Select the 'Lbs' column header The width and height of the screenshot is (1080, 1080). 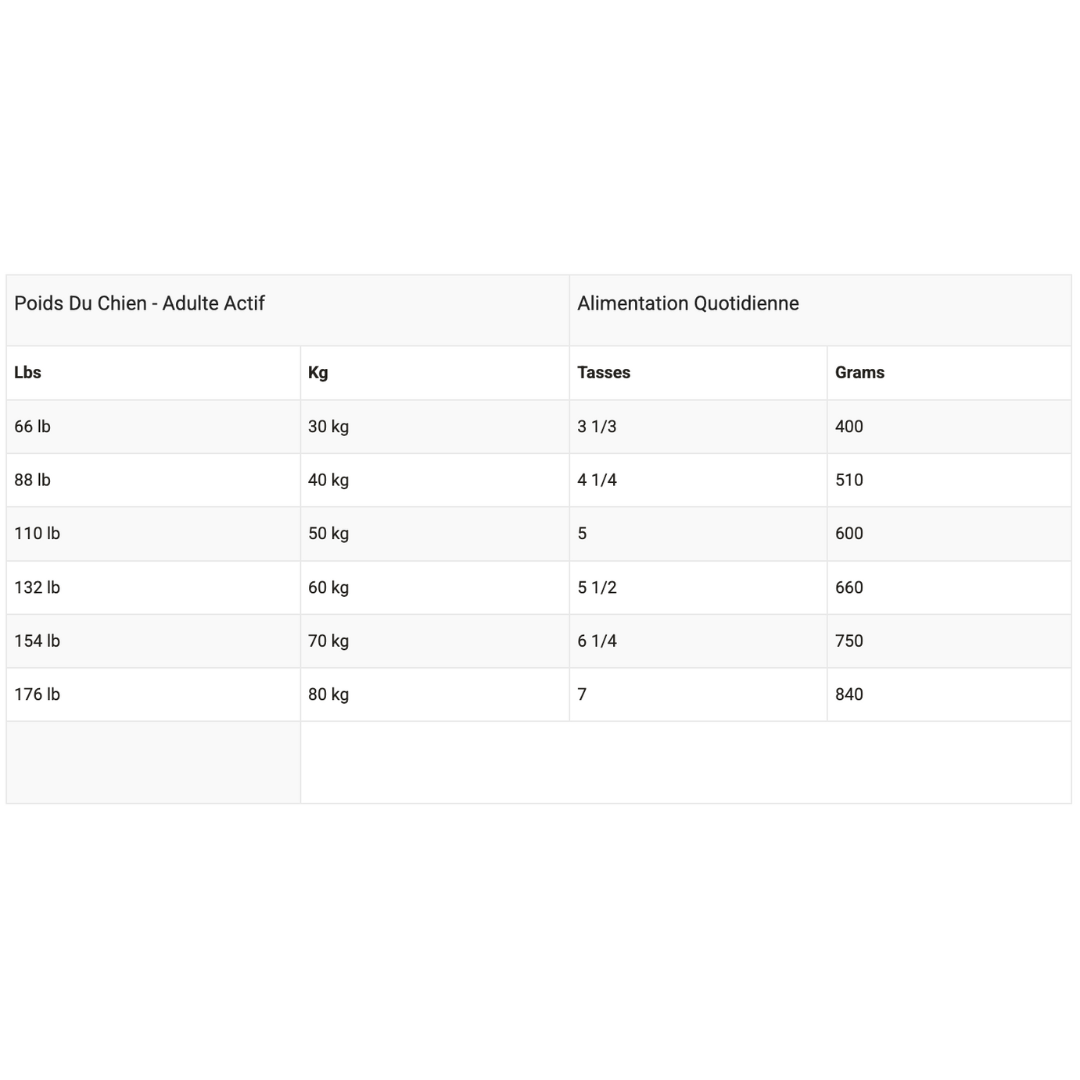153,373
